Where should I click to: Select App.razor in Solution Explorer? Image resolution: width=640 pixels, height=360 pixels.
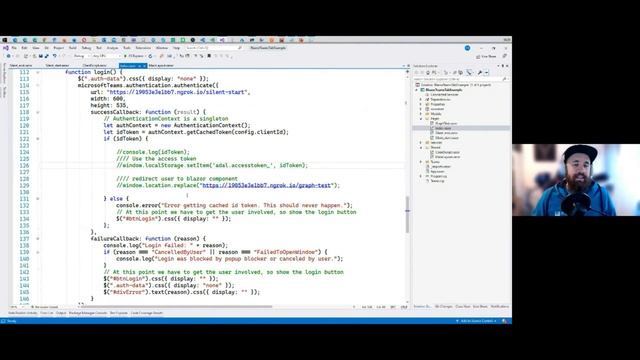pyautogui.click(x=438, y=171)
